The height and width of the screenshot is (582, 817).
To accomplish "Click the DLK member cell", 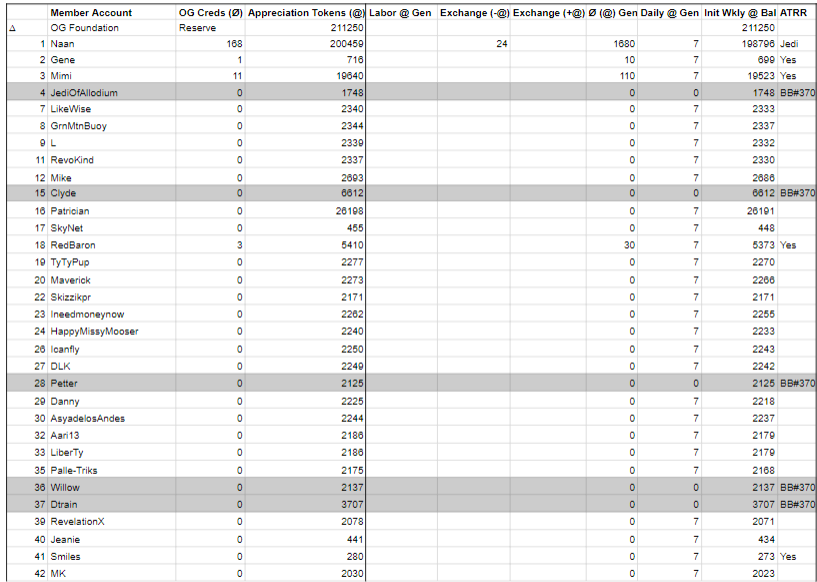I will point(112,366).
